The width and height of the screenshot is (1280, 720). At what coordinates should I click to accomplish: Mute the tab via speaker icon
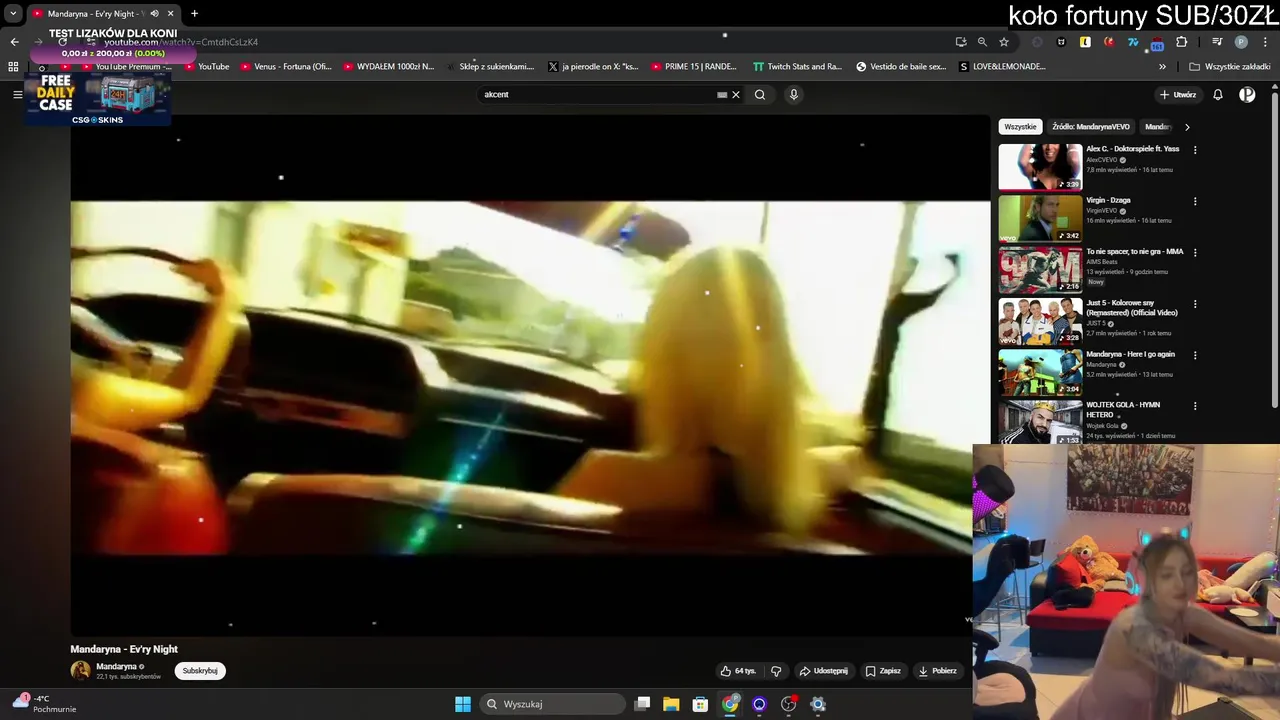154,14
